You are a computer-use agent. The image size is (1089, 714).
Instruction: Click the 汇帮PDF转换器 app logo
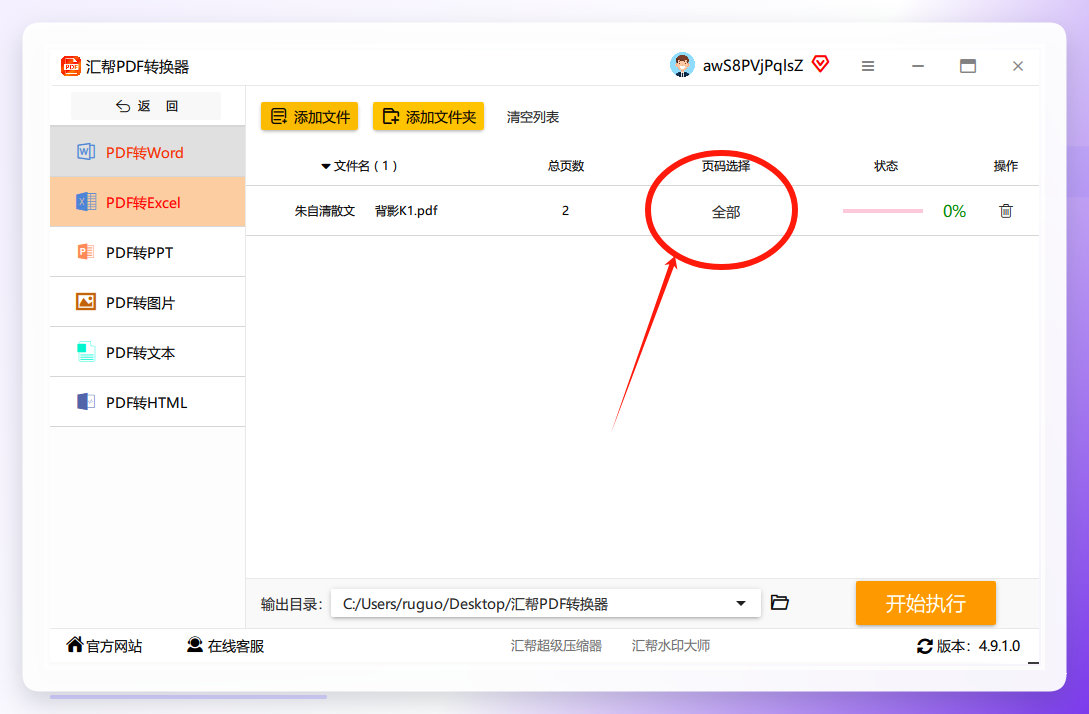point(71,66)
